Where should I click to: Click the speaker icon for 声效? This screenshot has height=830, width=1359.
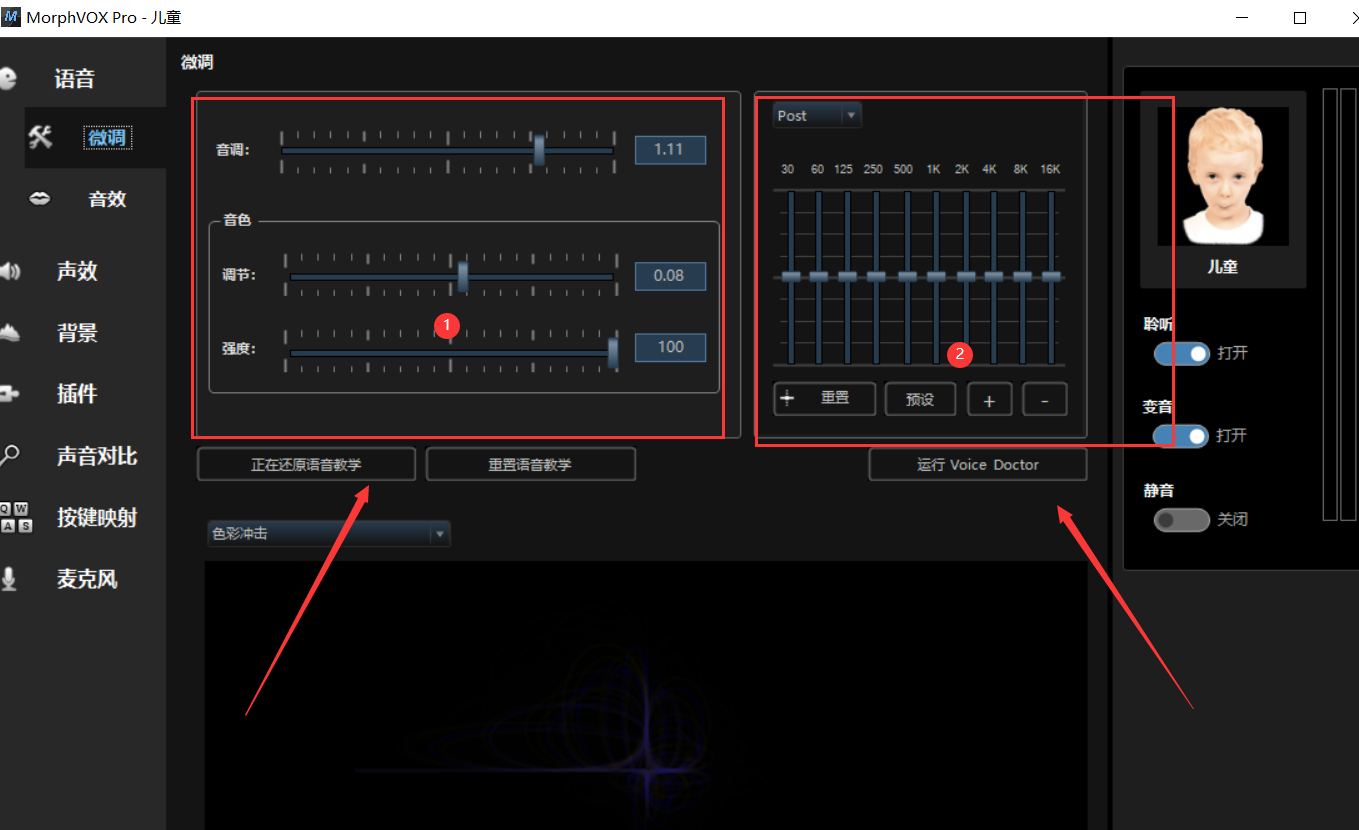(10, 271)
